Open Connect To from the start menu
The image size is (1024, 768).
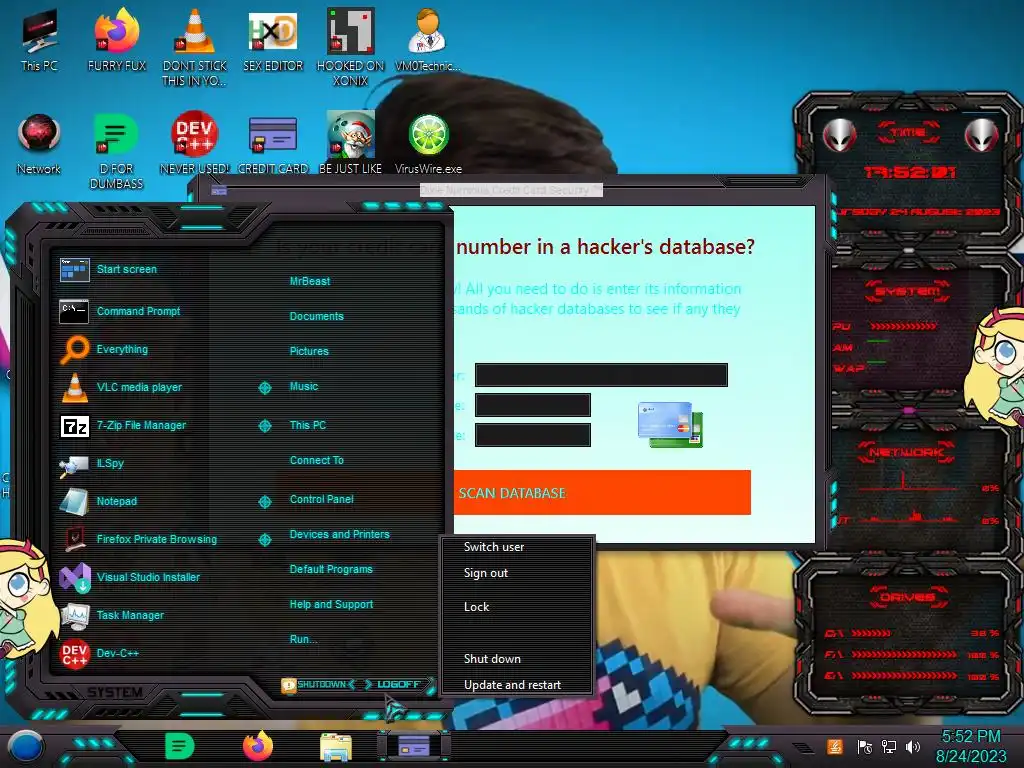[x=317, y=460]
